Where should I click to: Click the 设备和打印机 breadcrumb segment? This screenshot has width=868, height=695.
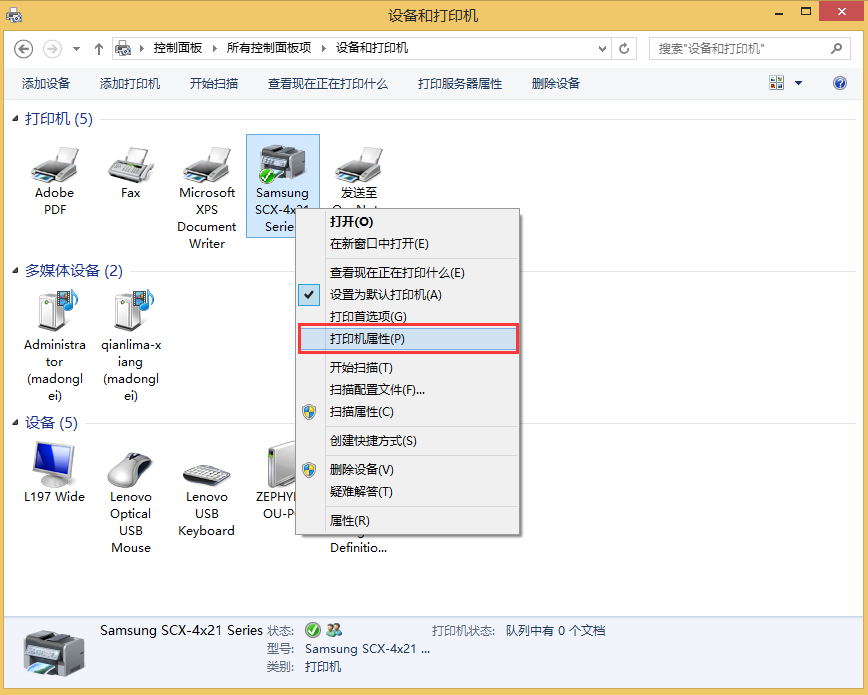372,48
